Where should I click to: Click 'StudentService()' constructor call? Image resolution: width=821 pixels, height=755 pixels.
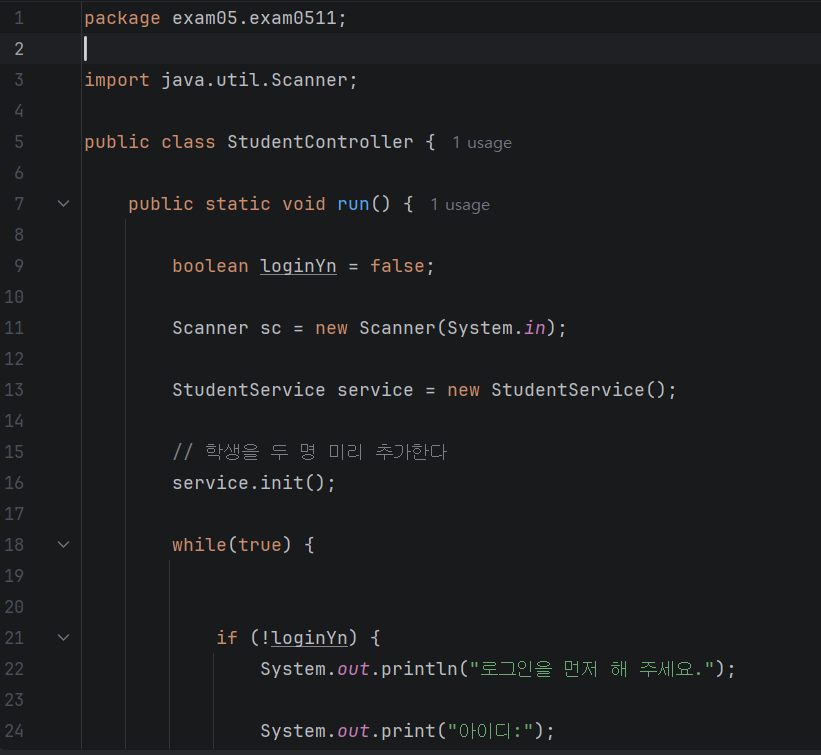coord(578,390)
